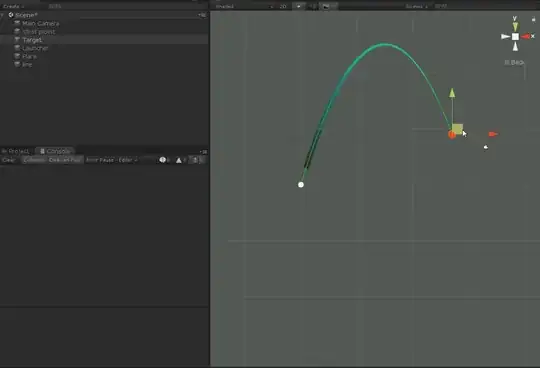The height and width of the screenshot is (368, 540).
Task: Click the green Y axis gizmo cone
Action: click(x=515, y=26)
